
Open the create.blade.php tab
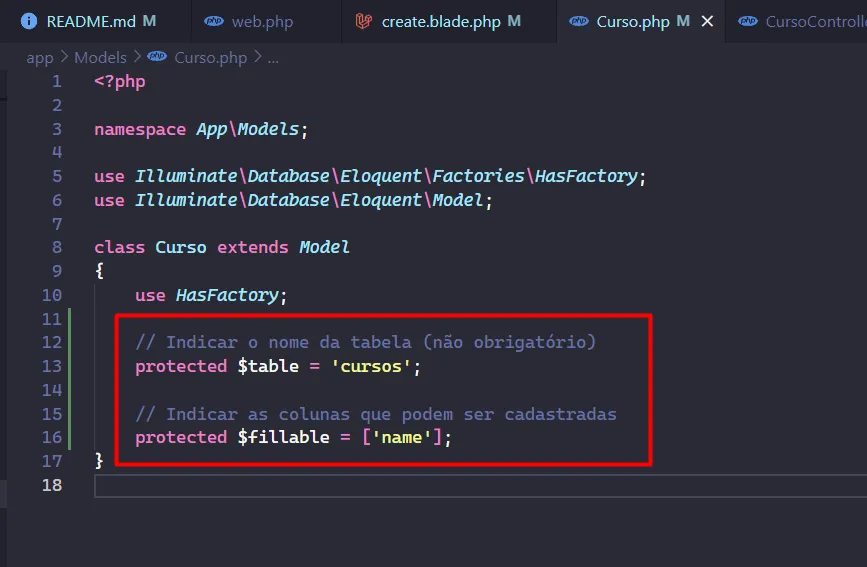(x=442, y=21)
